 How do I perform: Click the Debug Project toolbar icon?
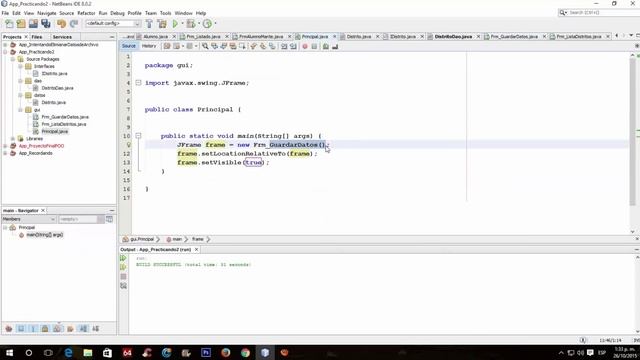click(x=190, y=24)
